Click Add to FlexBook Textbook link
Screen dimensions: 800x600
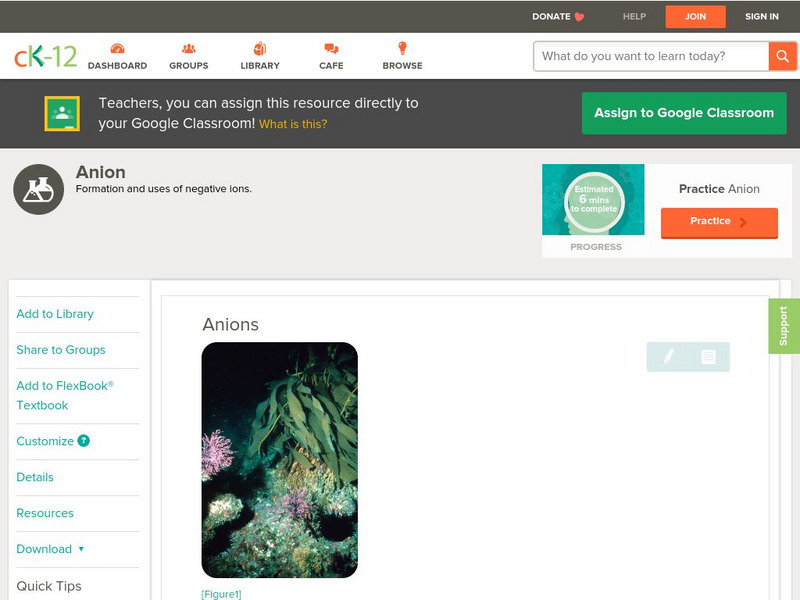[x=65, y=395]
